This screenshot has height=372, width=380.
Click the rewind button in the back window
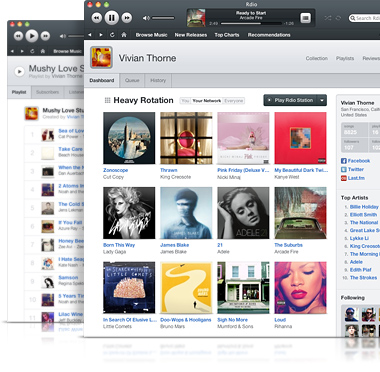18,36
